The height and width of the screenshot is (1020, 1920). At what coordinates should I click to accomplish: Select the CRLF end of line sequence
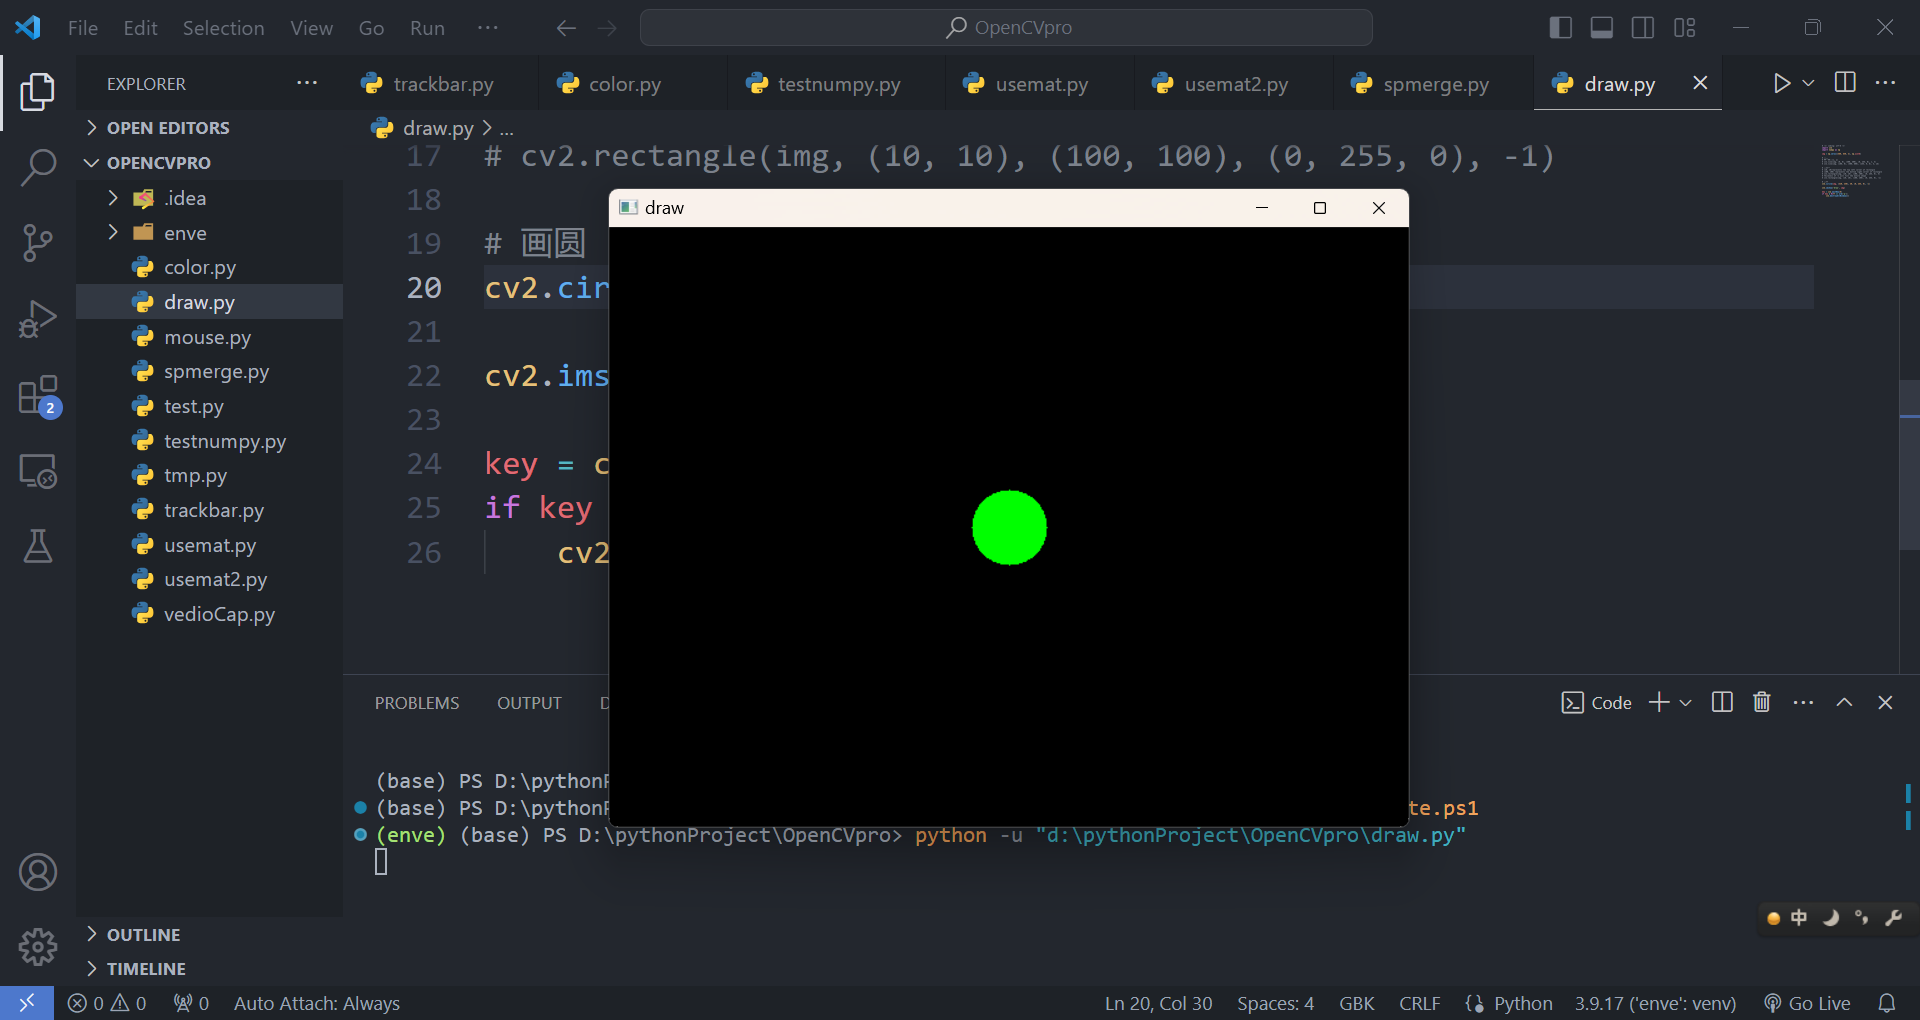click(x=1419, y=1002)
